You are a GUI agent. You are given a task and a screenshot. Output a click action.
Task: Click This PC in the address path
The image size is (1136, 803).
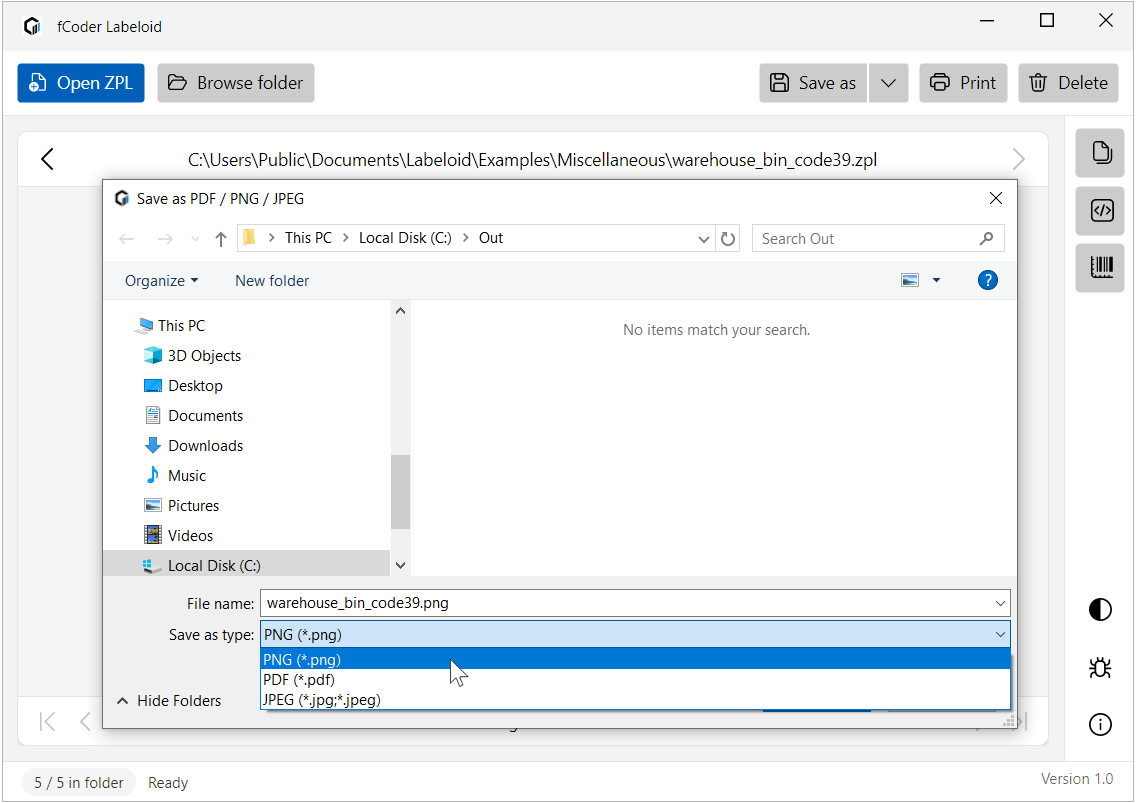pyautogui.click(x=308, y=238)
